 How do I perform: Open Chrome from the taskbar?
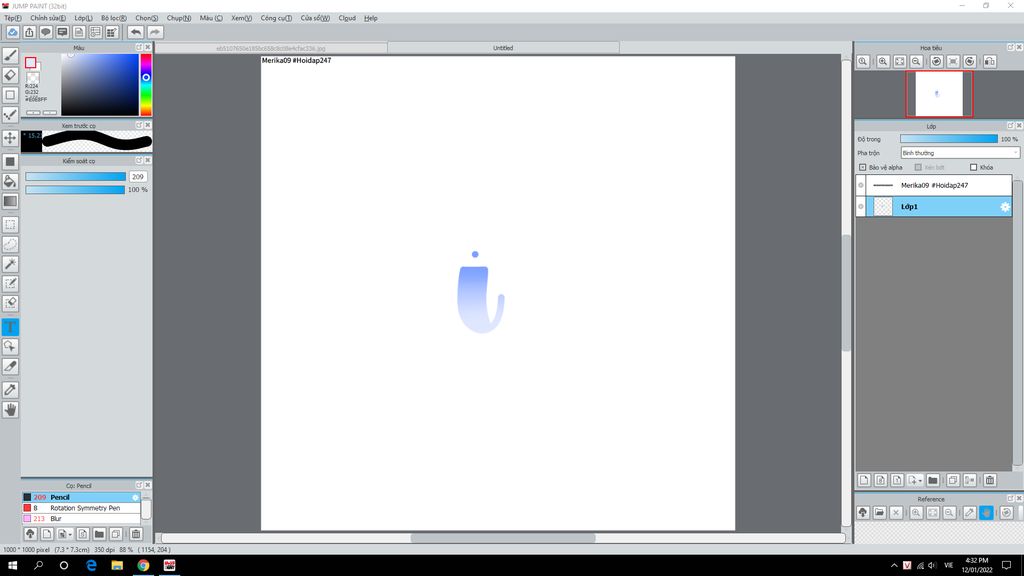143,566
